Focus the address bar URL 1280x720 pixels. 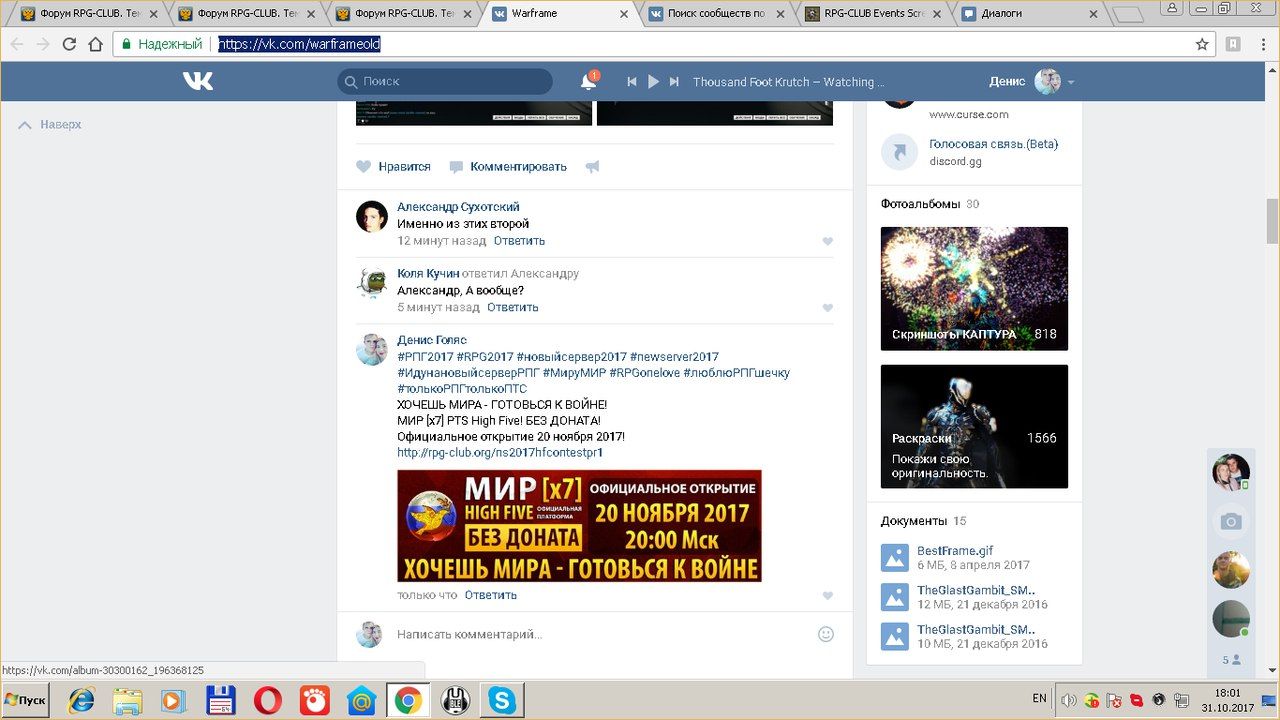tap(300, 44)
